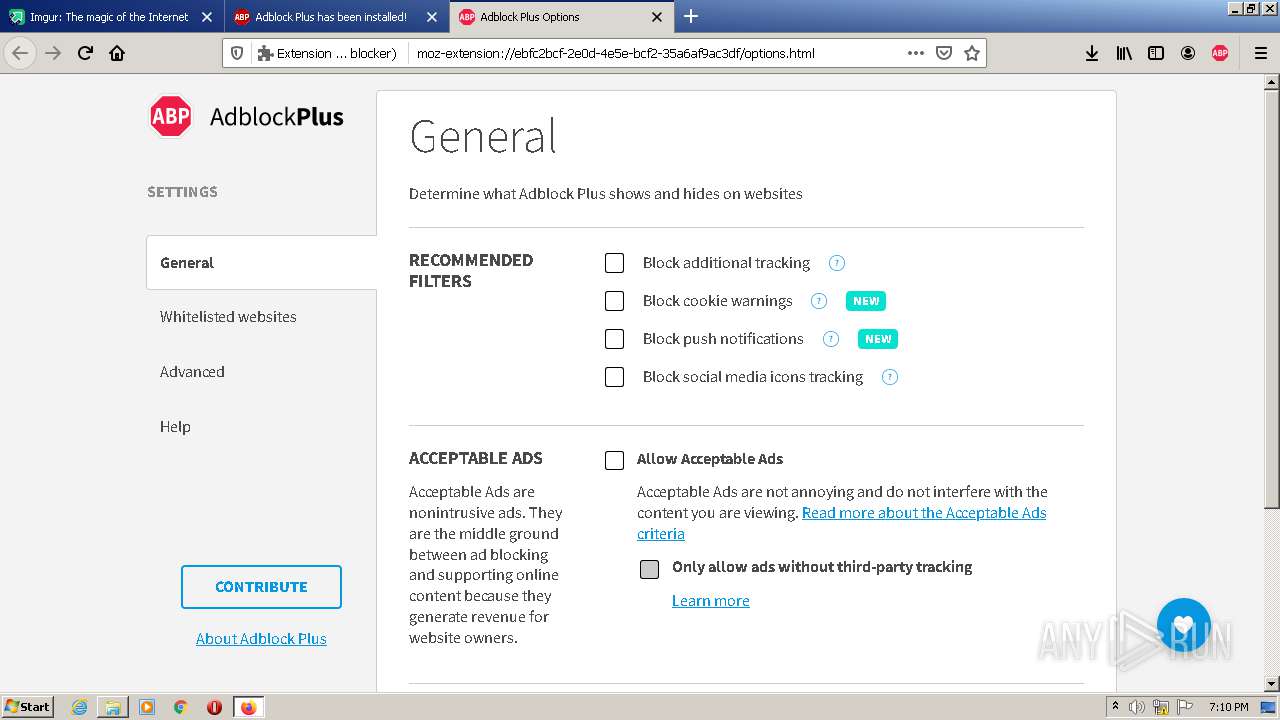Open Advanced settings section
This screenshot has width=1280, height=720.
(192, 372)
